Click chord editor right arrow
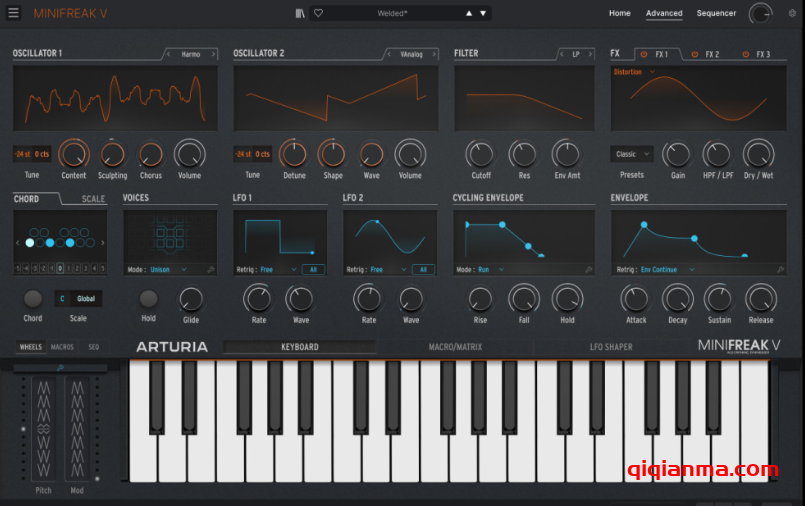 [x=103, y=243]
